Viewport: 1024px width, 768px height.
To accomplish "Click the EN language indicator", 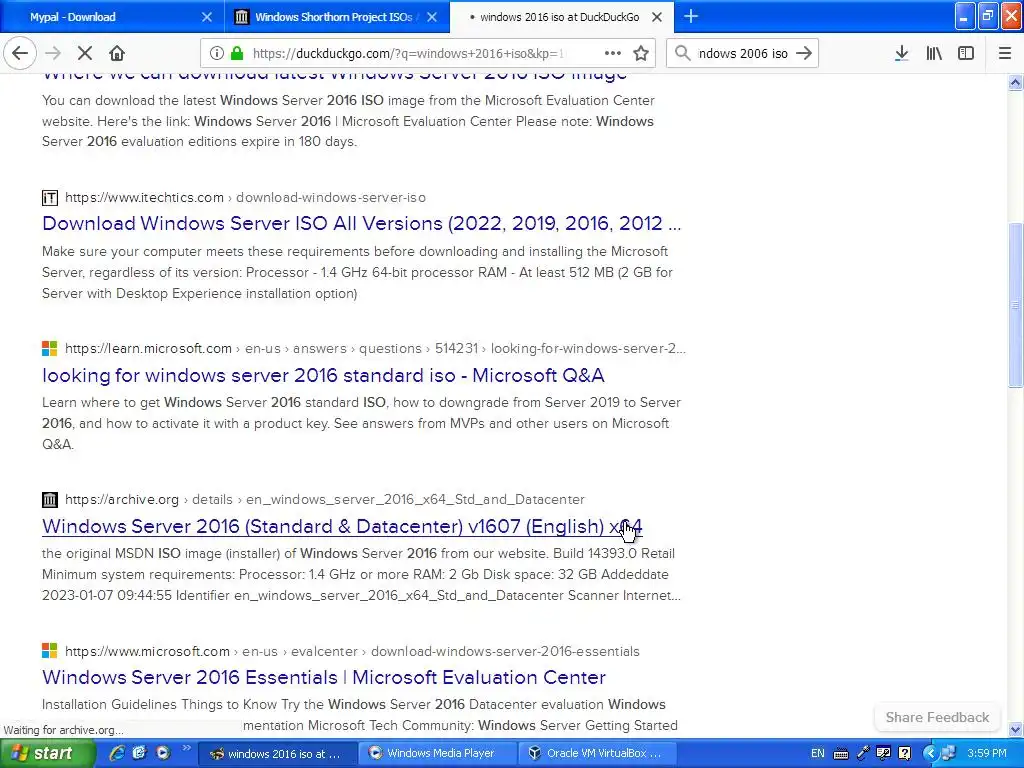I will click(x=818, y=754).
